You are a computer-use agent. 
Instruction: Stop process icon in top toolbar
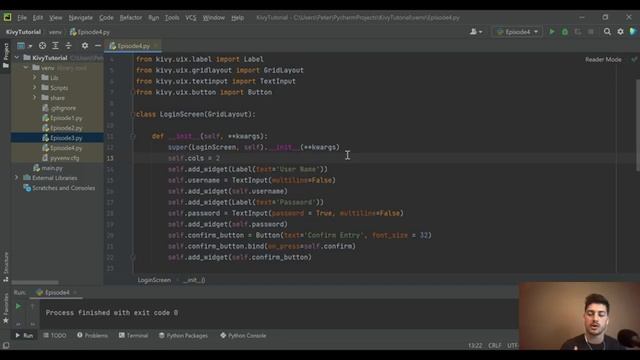591,32
